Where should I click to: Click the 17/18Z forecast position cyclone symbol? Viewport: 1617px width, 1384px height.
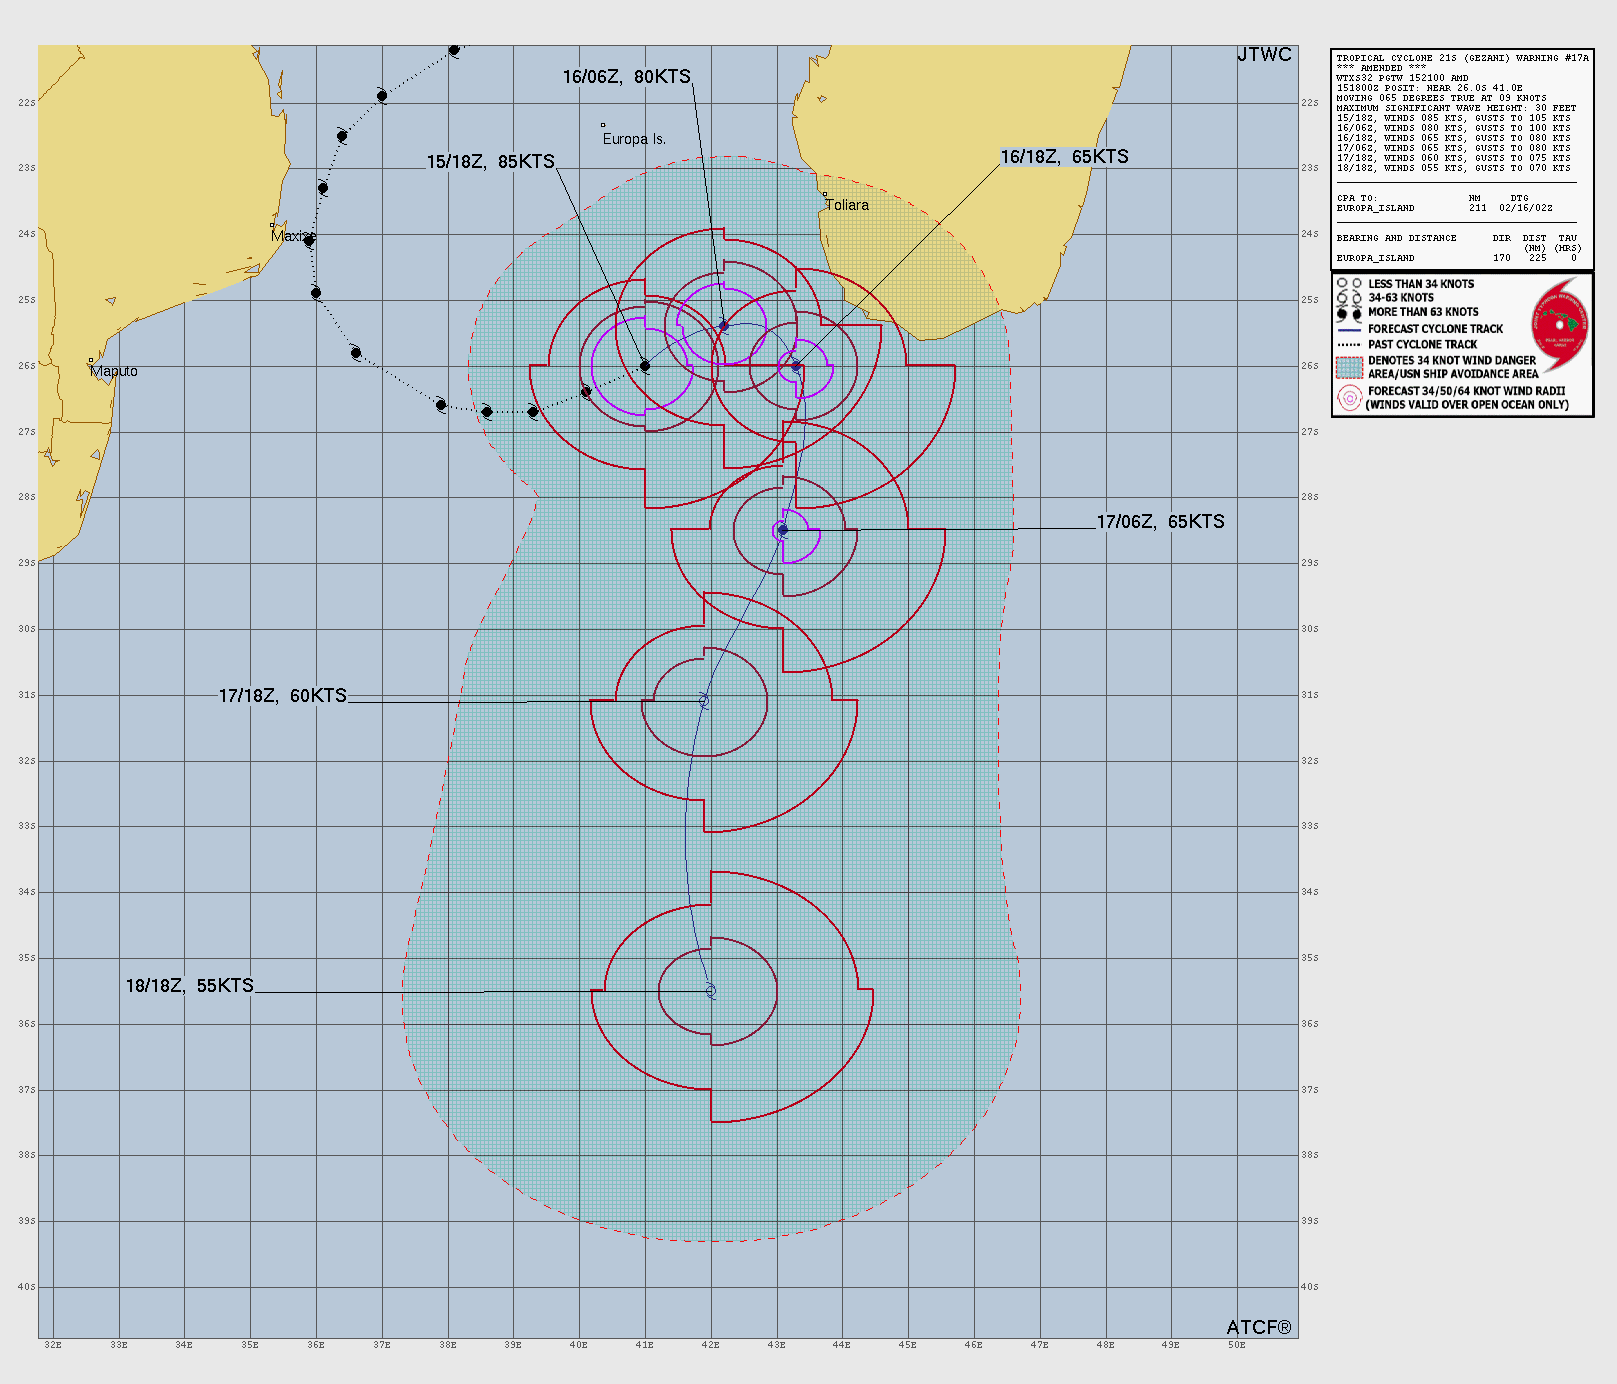coord(704,701)
